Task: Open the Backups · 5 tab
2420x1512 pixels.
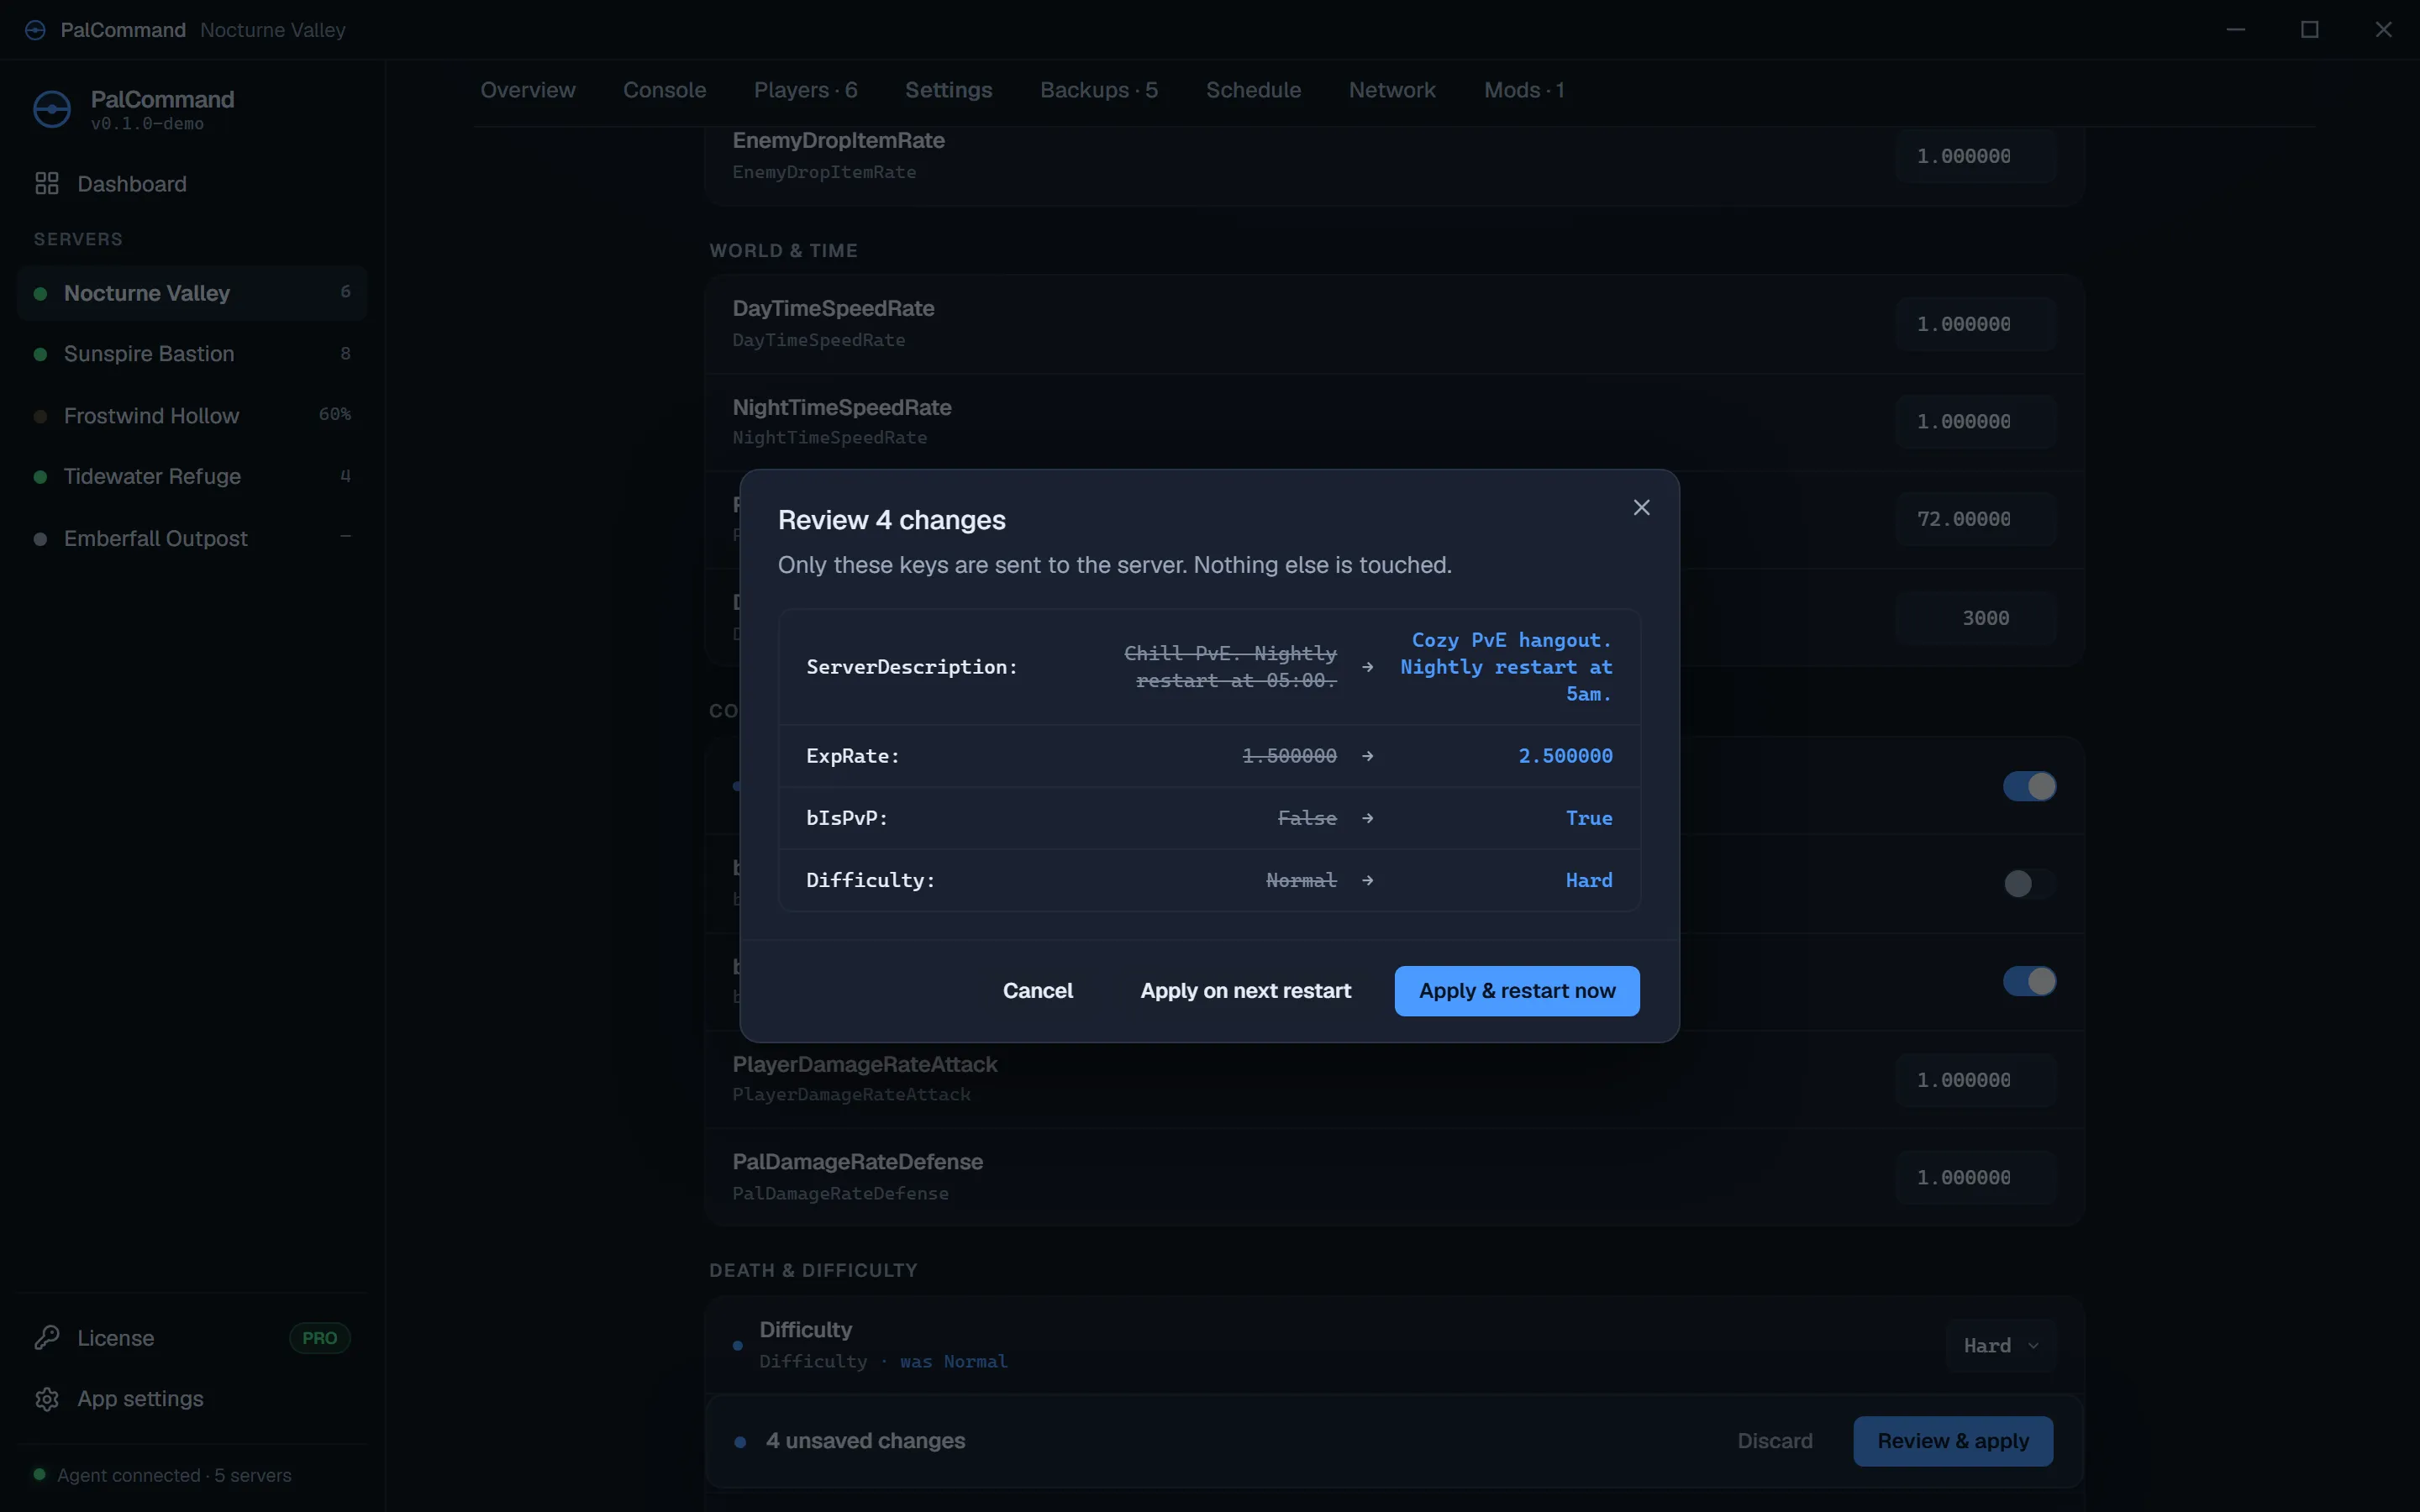Action: click(x=1099, y=90)
